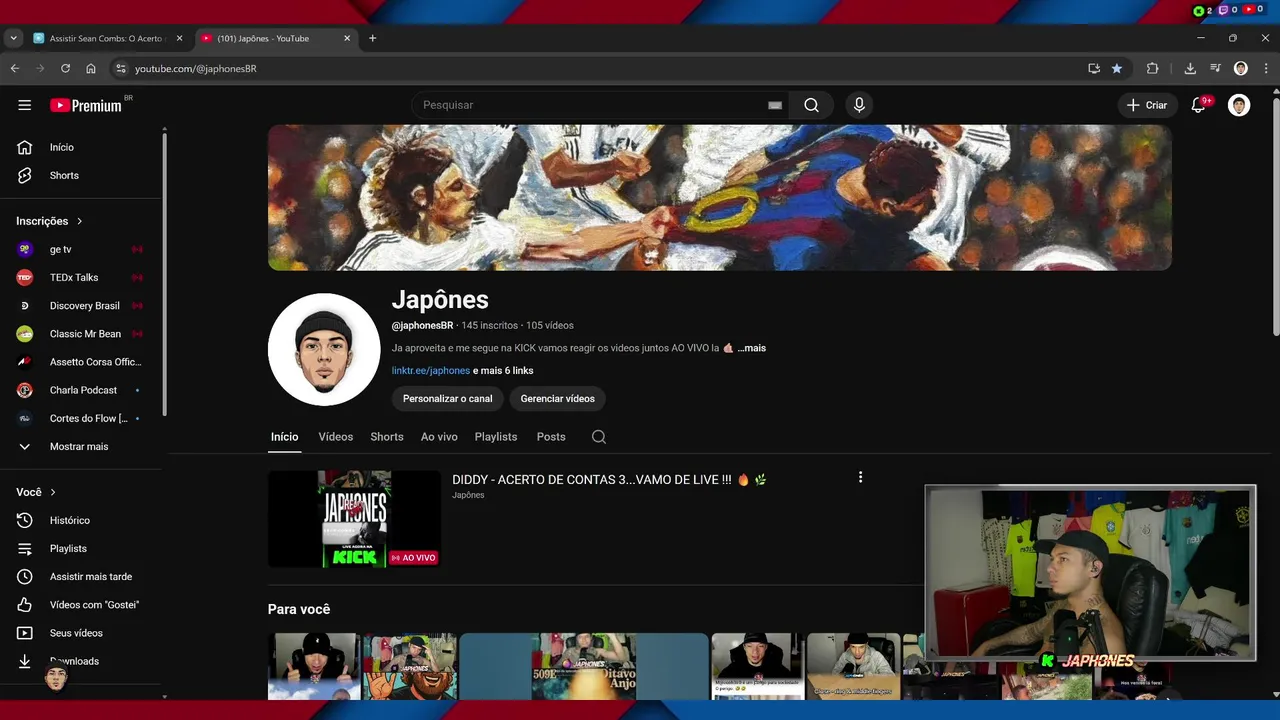Select the Posts channel tab
This screenshot has height=720, width=1280.
(551, 437)
